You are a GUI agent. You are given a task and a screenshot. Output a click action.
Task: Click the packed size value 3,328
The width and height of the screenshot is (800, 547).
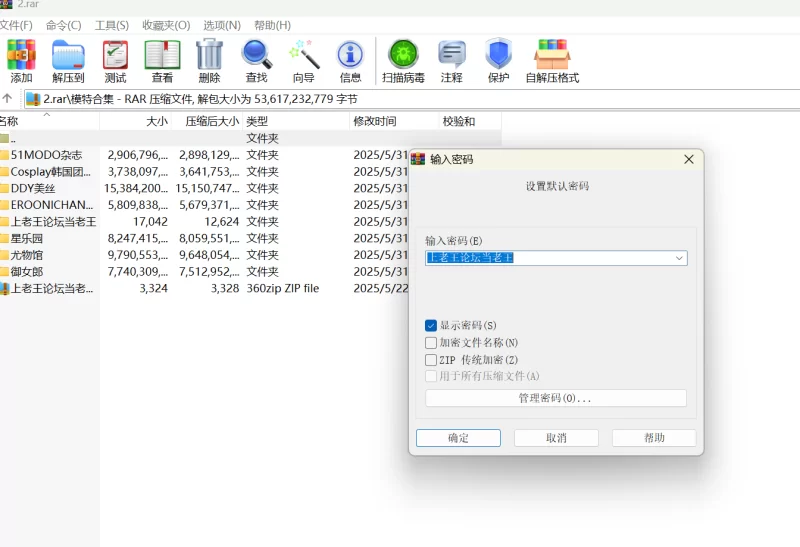(225, 289)
